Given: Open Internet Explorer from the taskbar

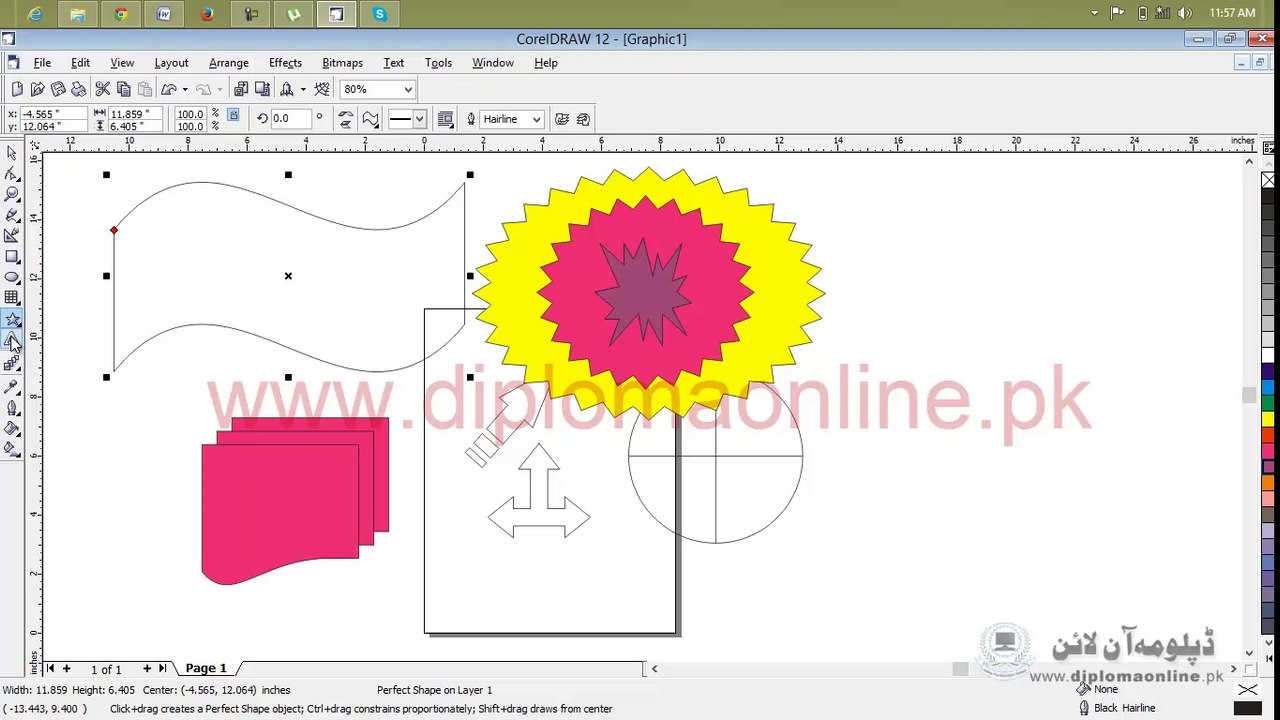Looking at the screenshot, I should coord(35,14).
